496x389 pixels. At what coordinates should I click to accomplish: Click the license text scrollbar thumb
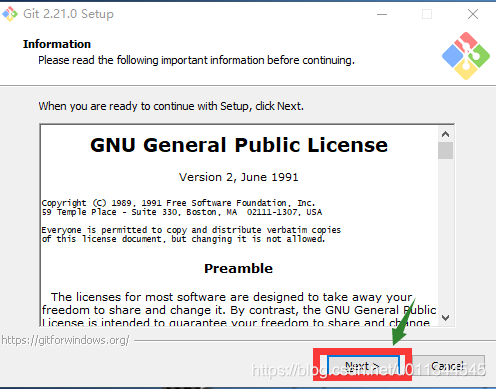pos(445,150)
